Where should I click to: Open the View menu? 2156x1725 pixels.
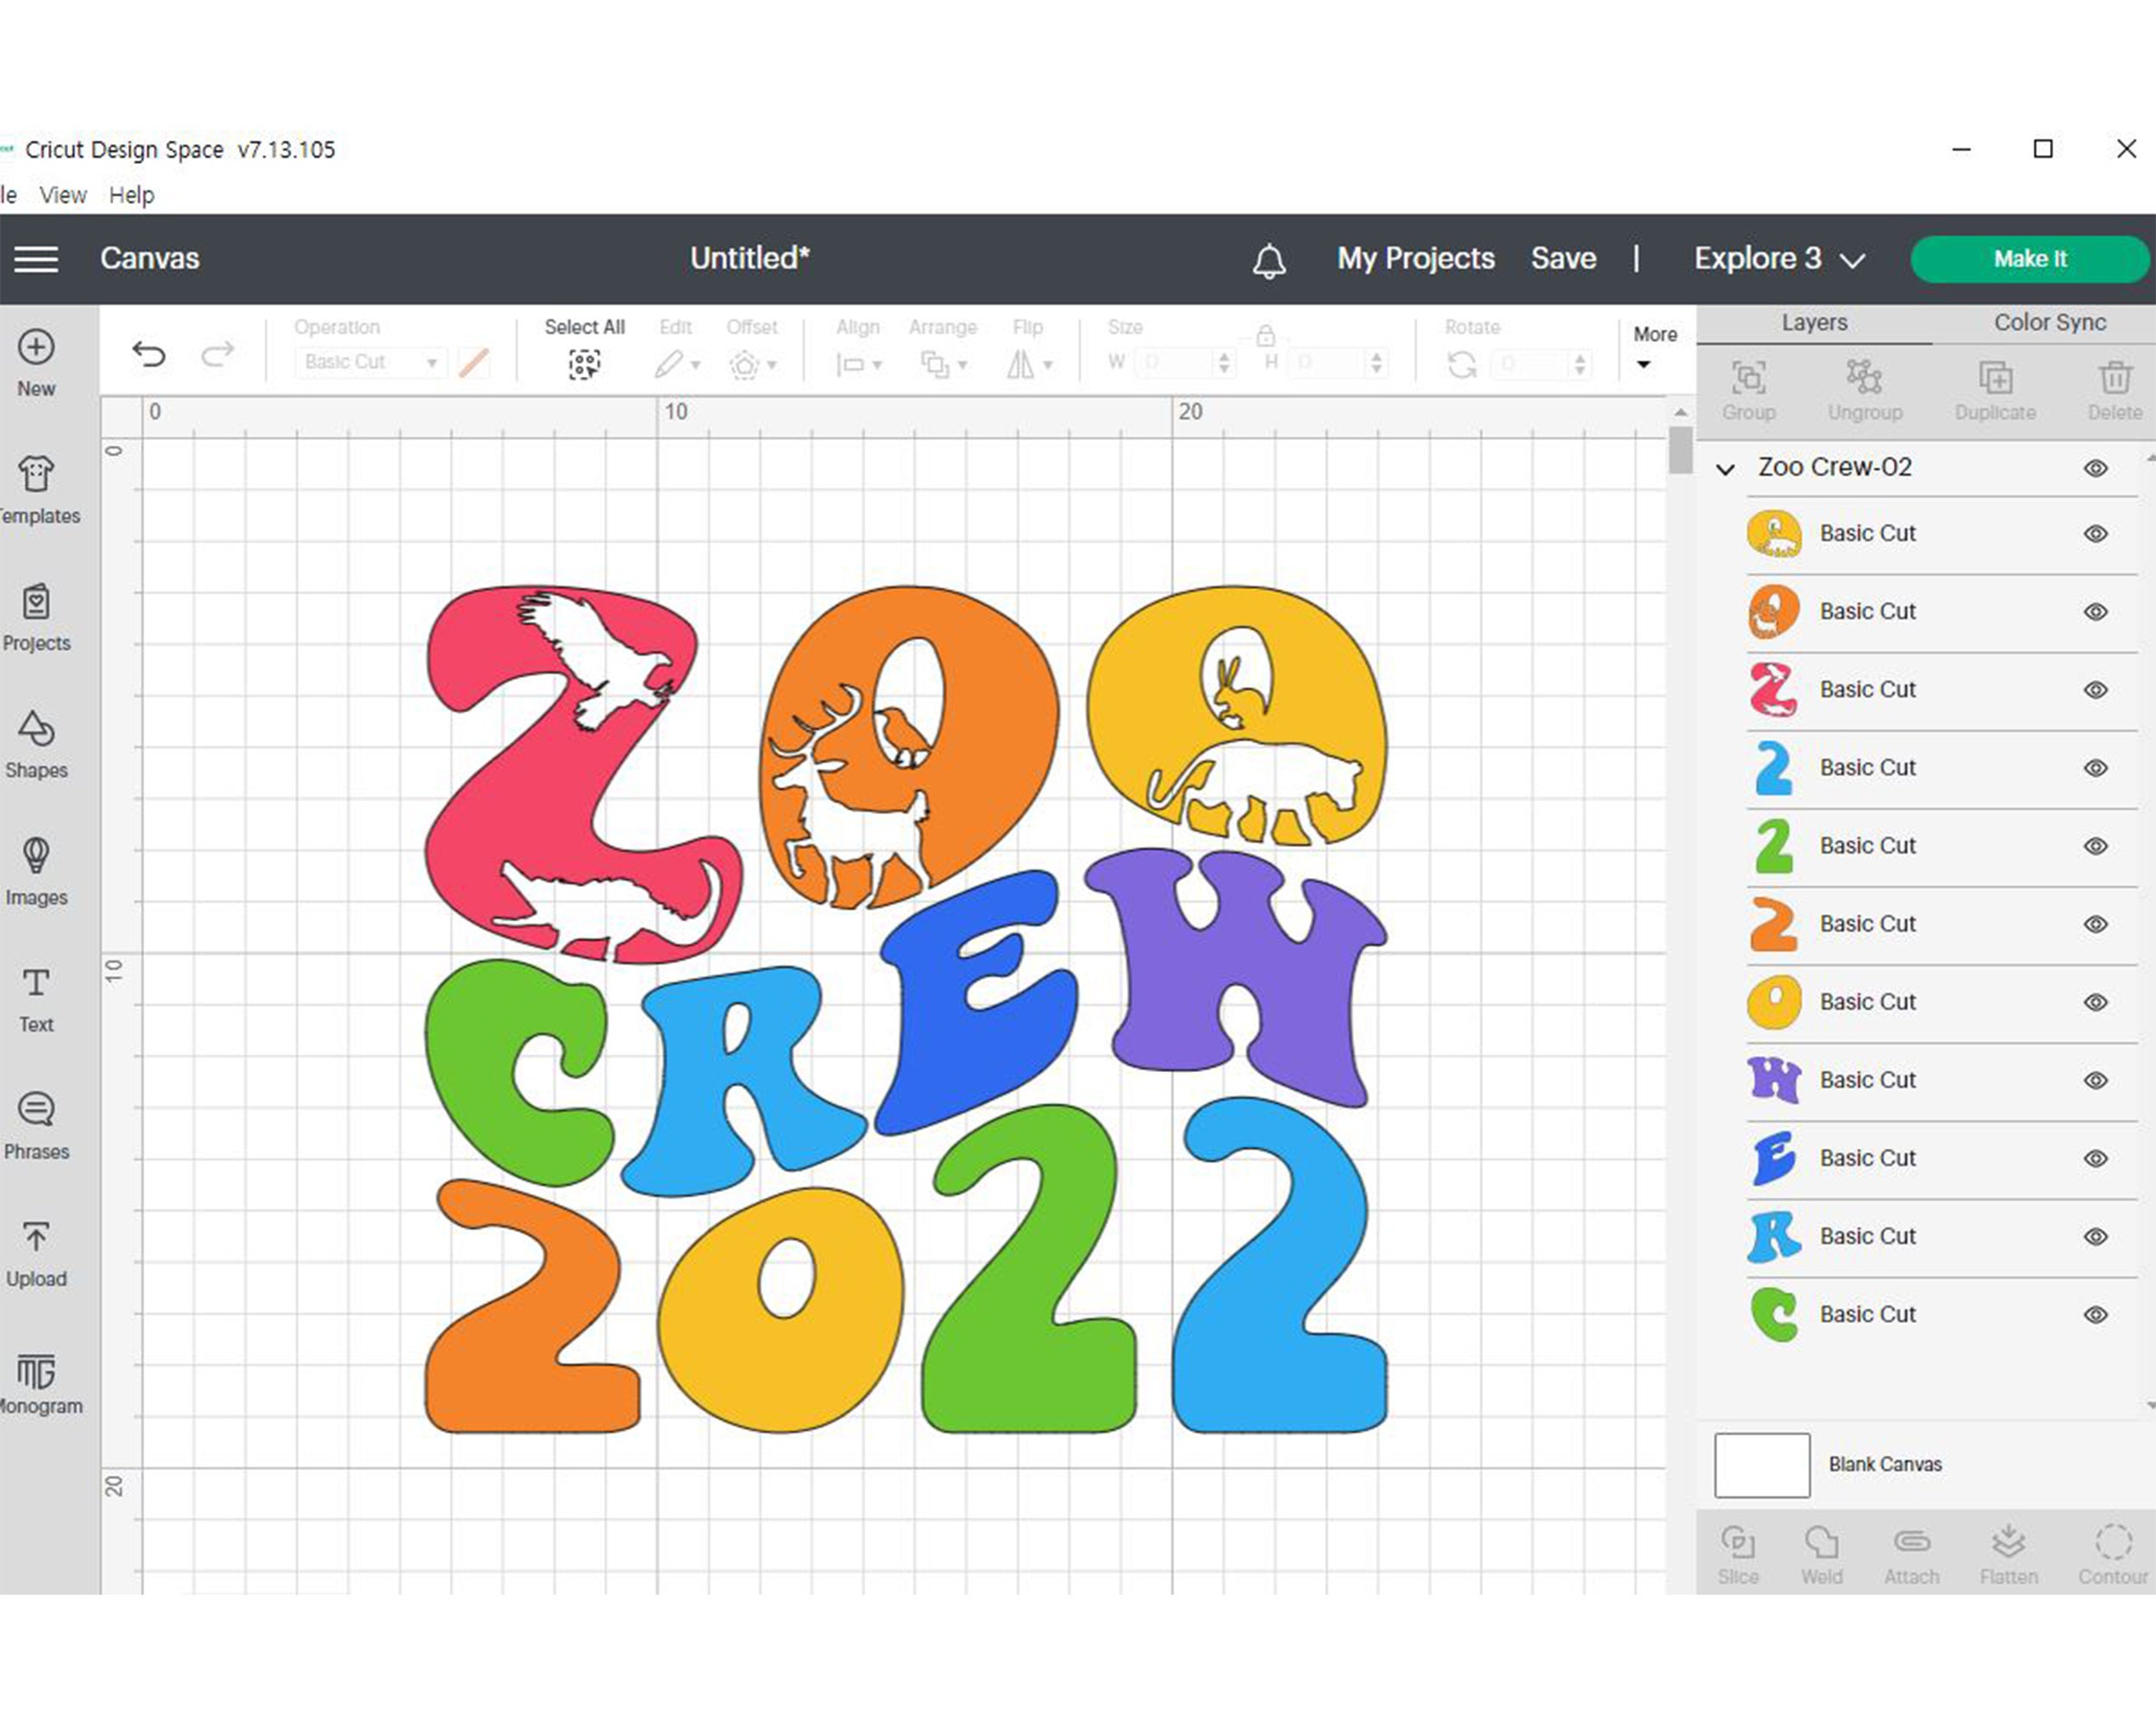[x=62, y=194]
